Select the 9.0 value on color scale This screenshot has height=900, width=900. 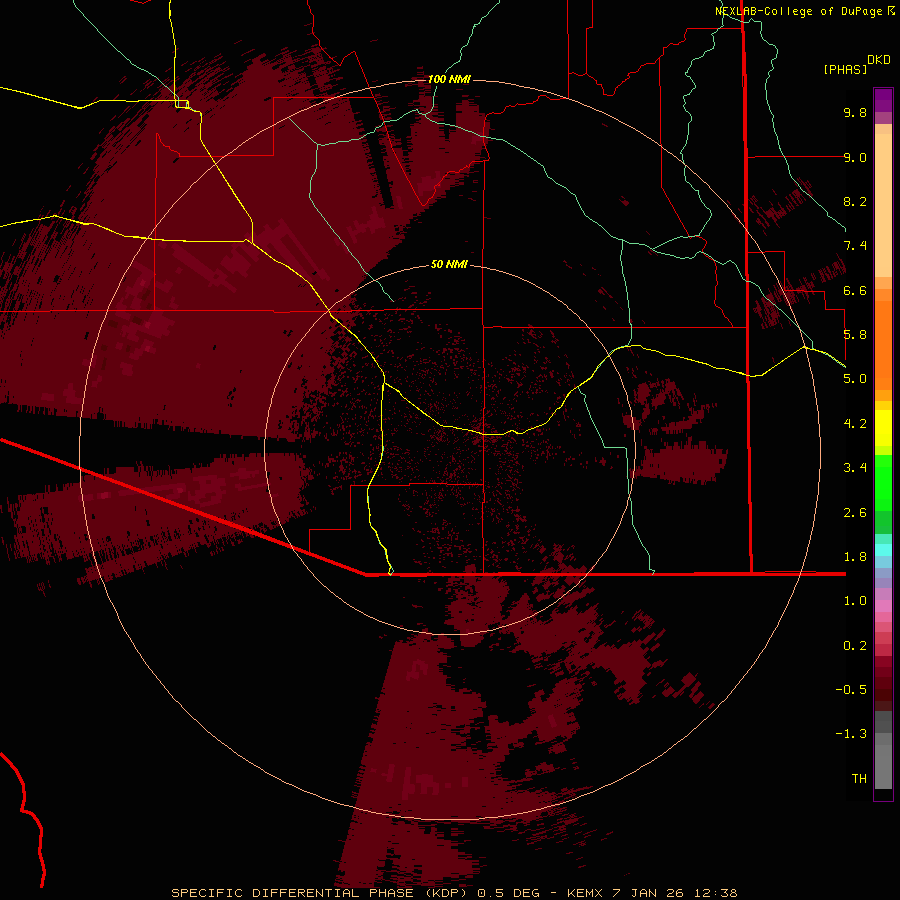point(855,157)
